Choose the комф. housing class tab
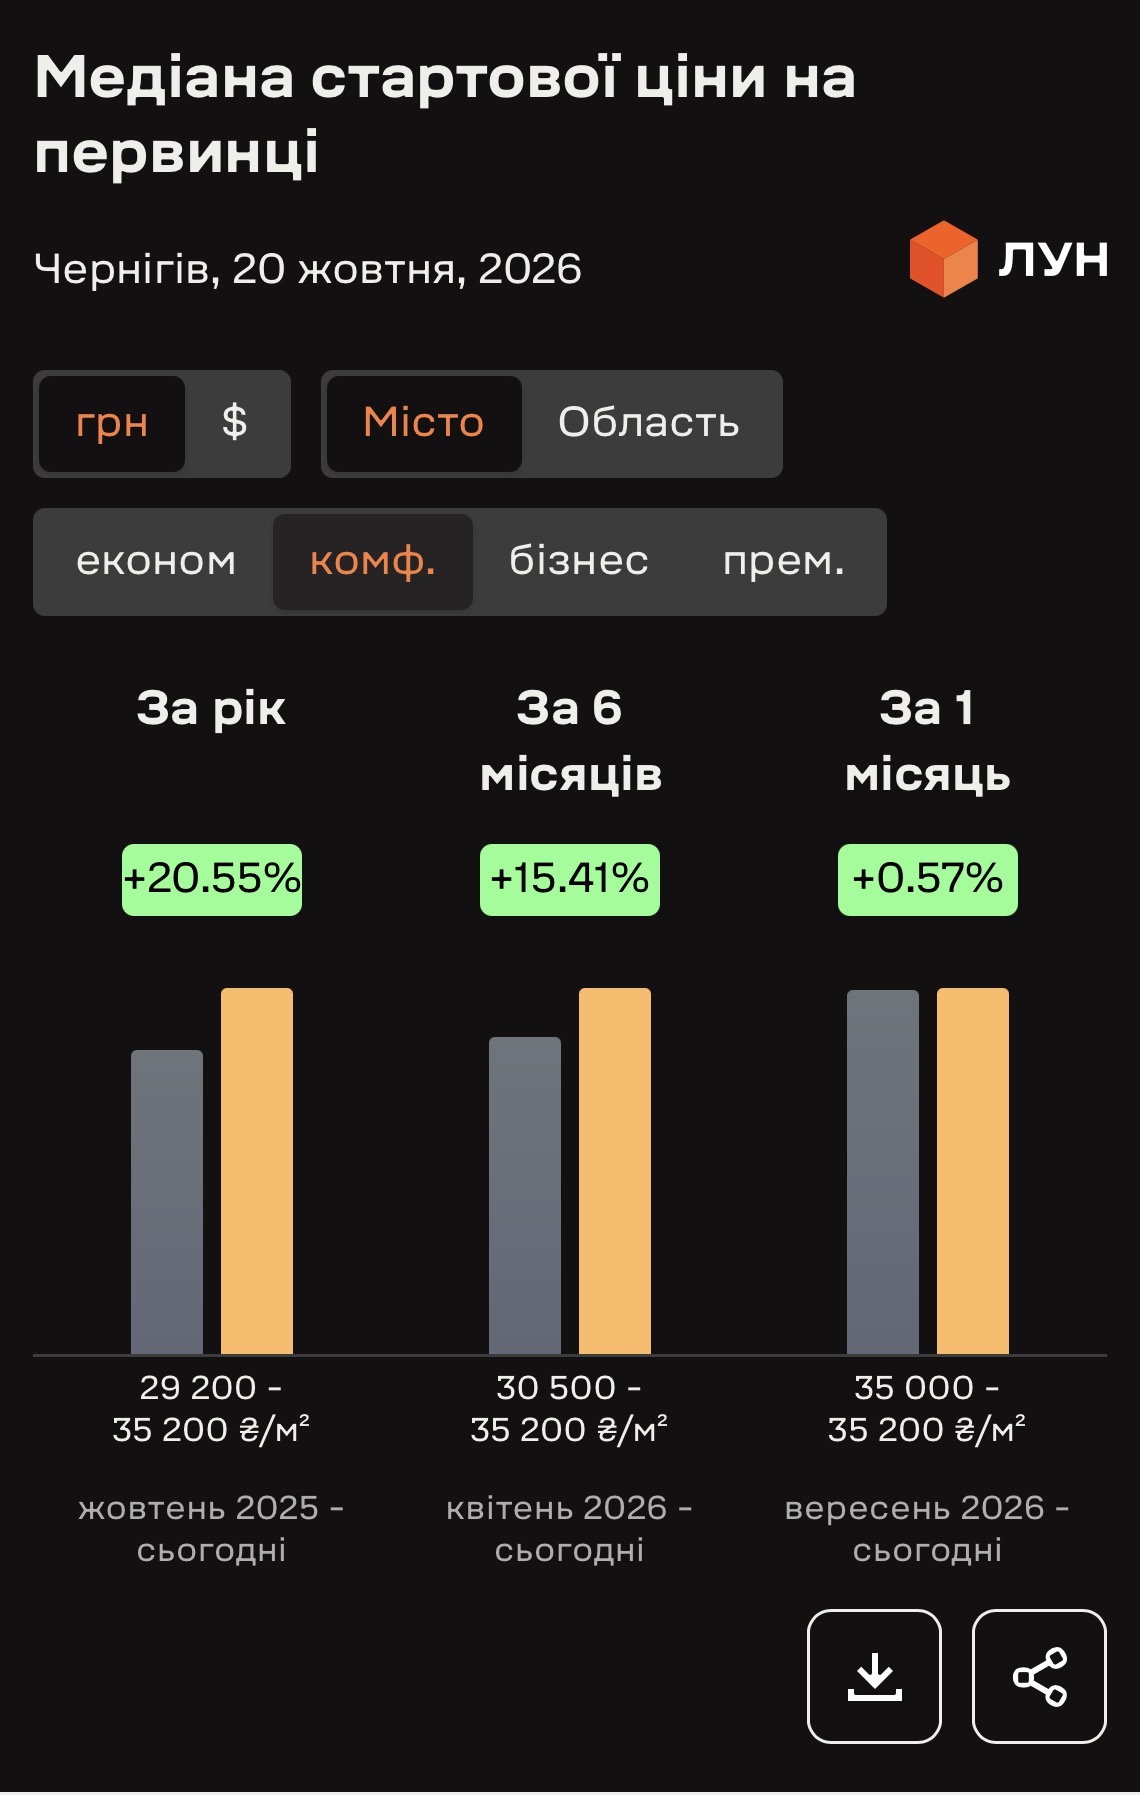Image resolution: width=1140 pixels, height=1795 pixels. tap(373, 561)
